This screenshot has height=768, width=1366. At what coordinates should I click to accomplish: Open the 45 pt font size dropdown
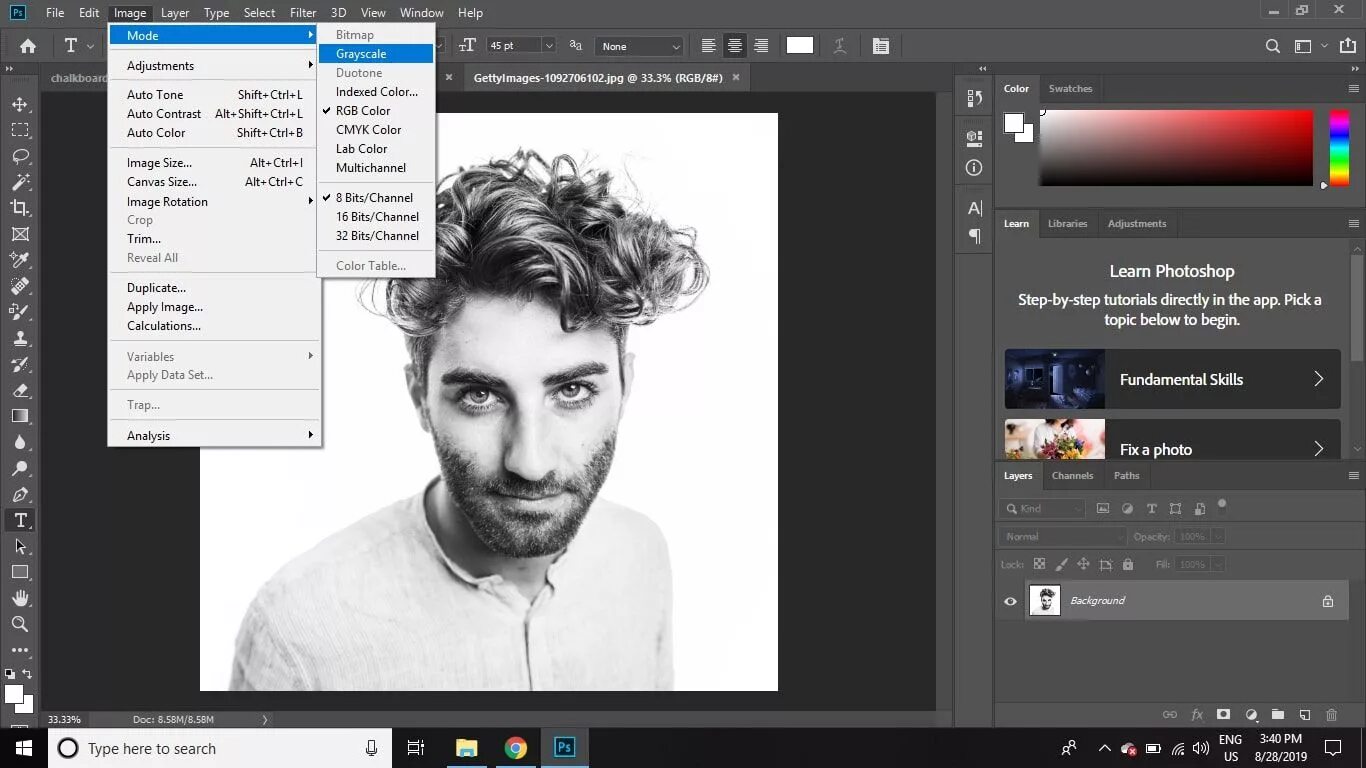coord(548,46)
